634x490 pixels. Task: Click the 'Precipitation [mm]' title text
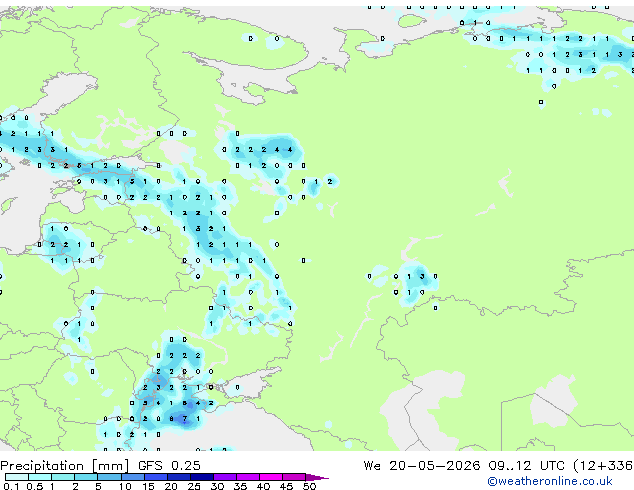click(65, 466)
